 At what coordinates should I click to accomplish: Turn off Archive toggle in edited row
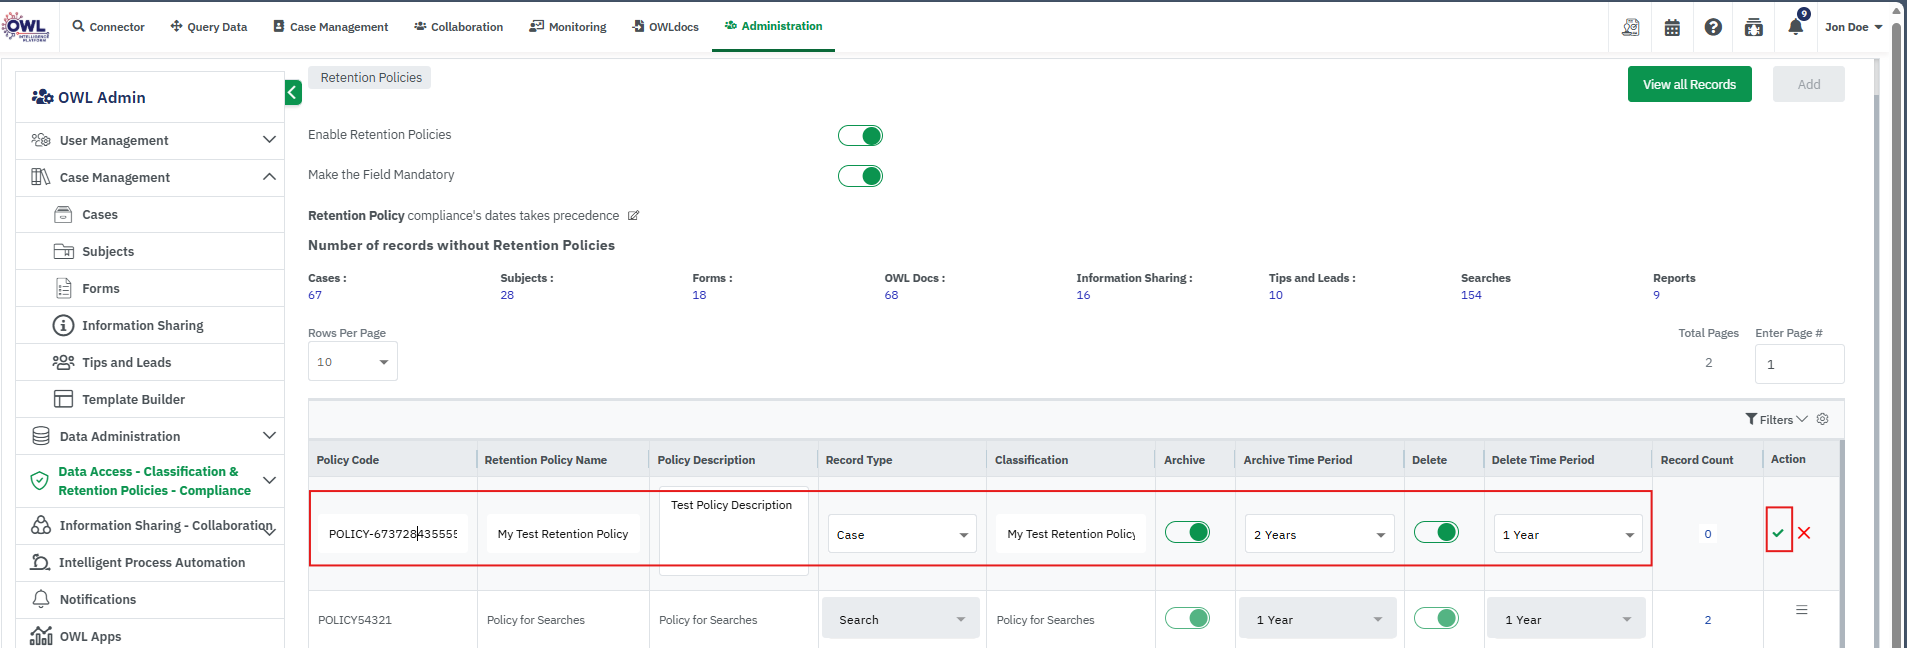(1187, 532)
